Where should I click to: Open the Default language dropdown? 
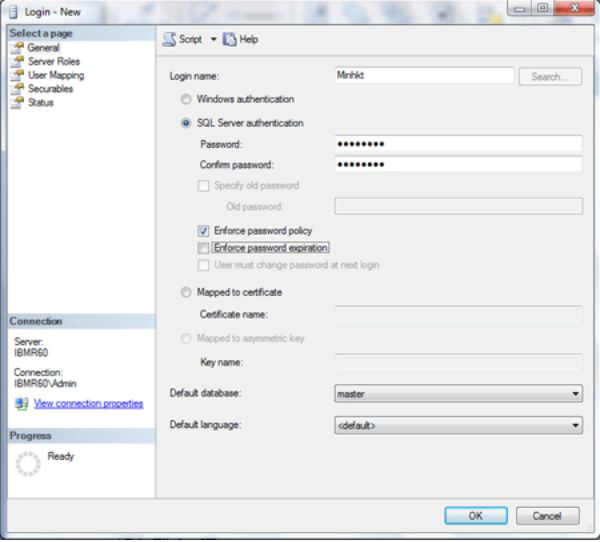tap(458, 426)
